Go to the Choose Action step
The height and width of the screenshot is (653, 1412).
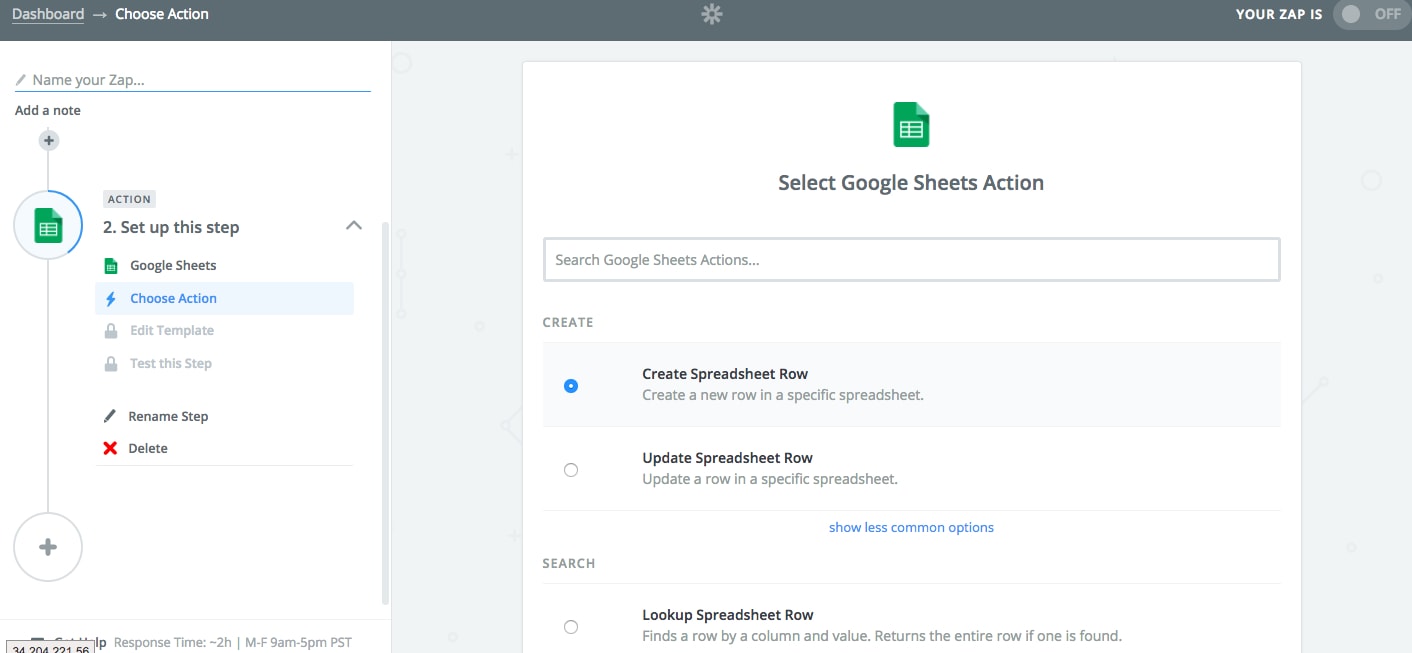click(225, 299)
